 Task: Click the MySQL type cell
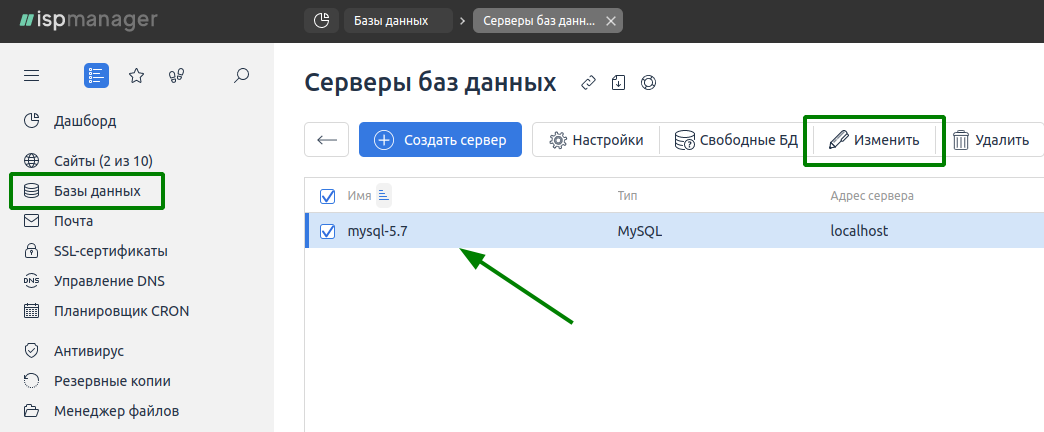(640, 232)
